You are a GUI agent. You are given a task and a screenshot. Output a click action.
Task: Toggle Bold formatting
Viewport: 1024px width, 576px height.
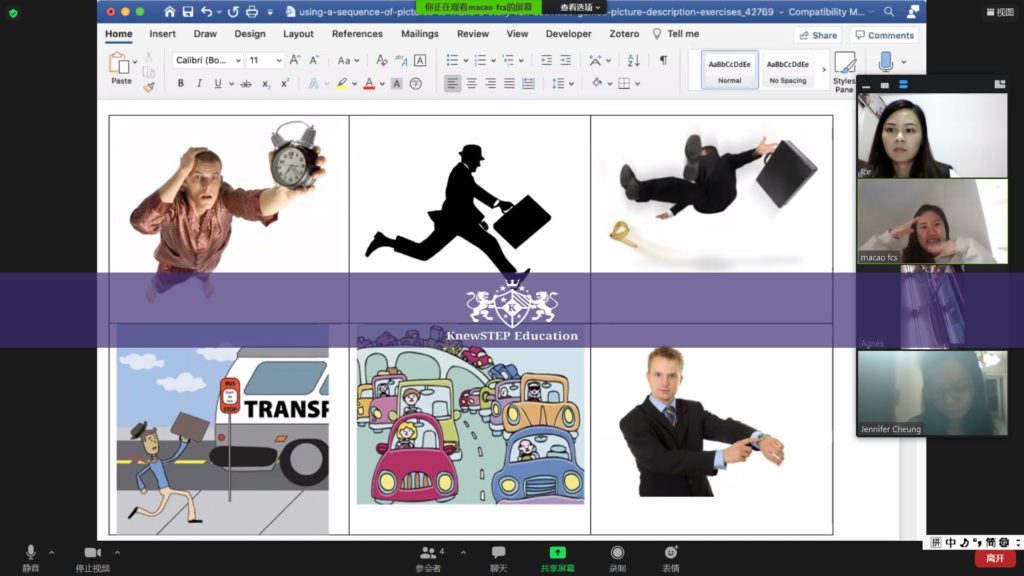point(181,84)
